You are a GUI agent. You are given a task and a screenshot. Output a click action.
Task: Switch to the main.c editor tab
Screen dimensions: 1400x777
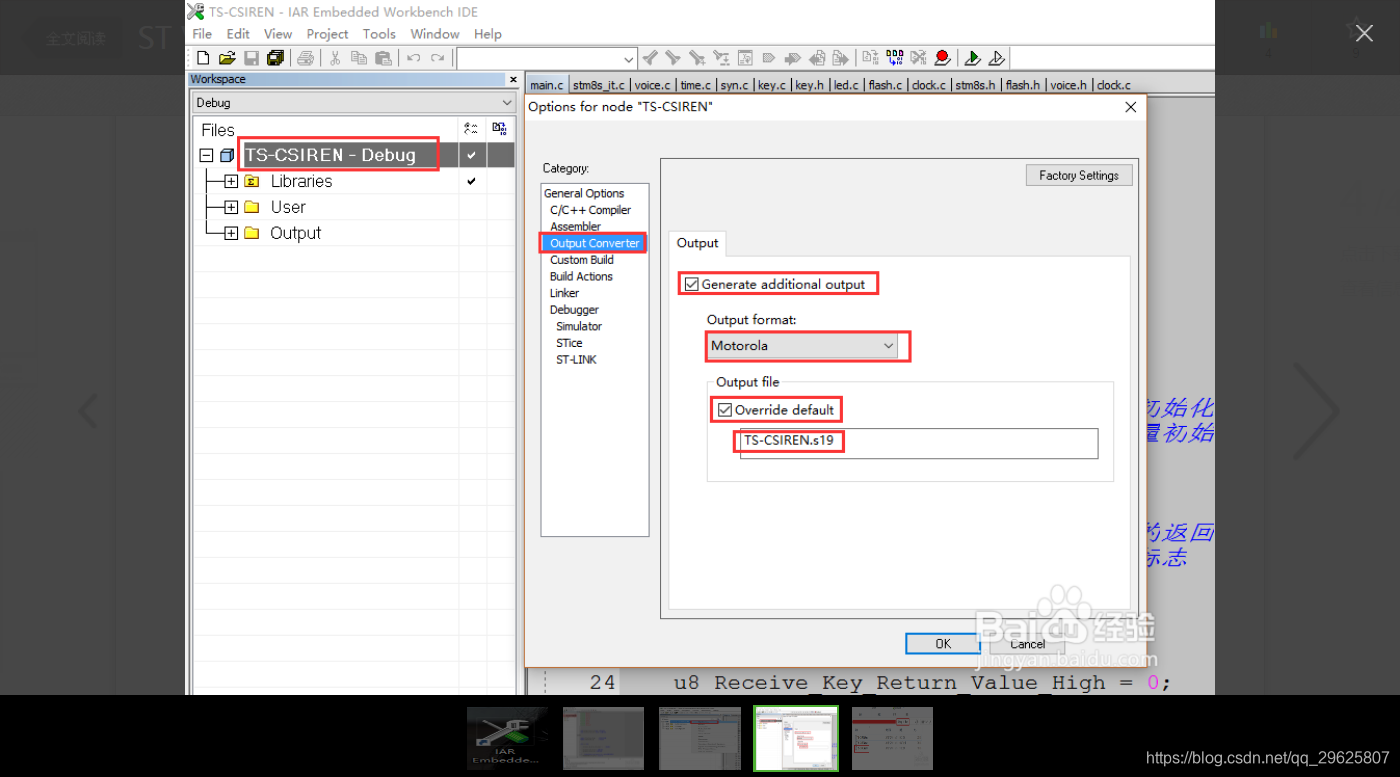tap(547, 85)
